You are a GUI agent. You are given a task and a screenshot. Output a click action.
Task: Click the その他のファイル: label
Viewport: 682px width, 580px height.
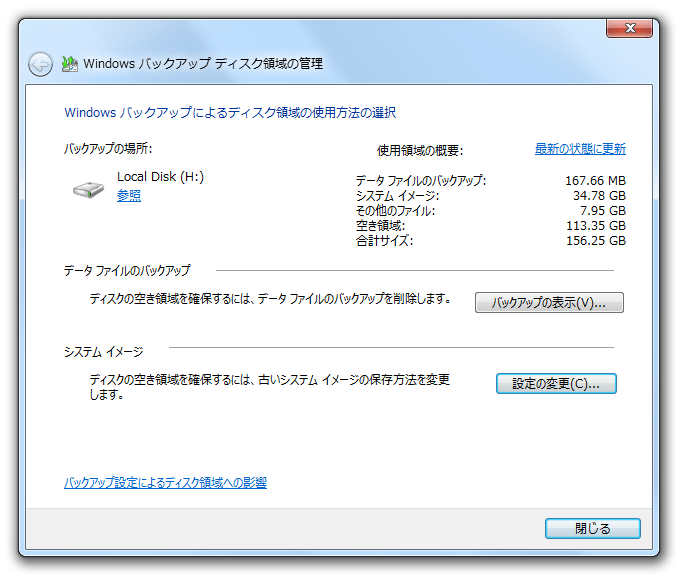395,211
